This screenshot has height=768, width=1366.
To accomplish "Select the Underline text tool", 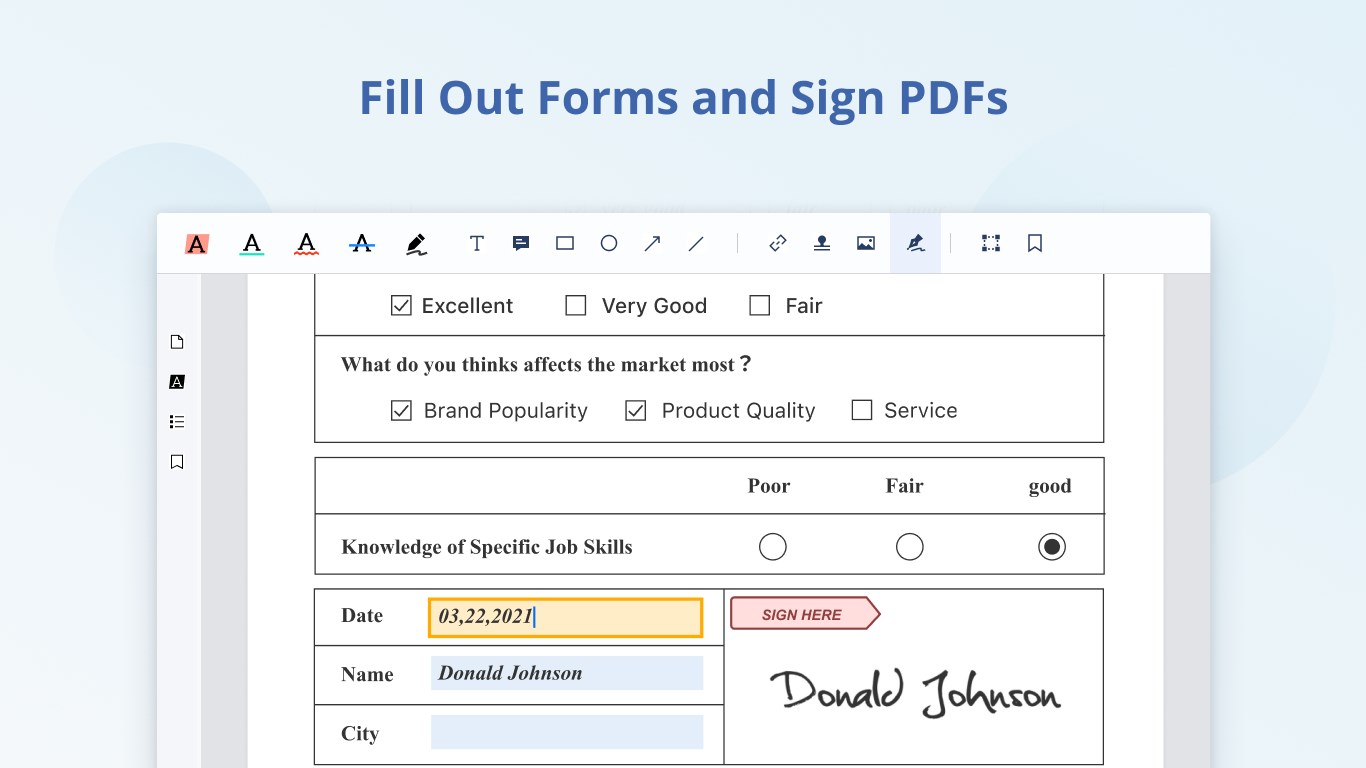I will pyautogui.click(x=252, y=243).
